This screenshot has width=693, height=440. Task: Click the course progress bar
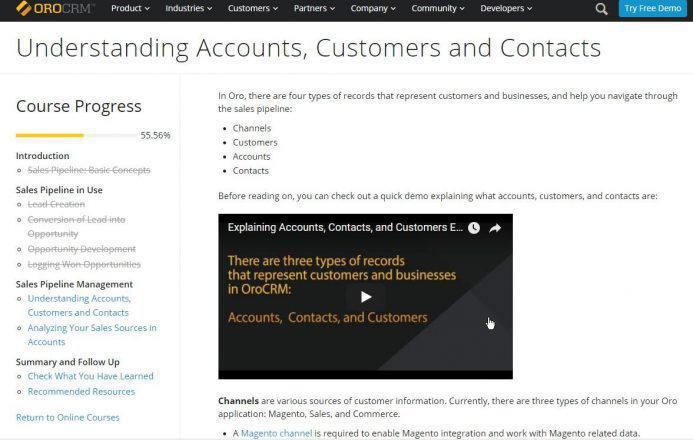coord(76,135)
